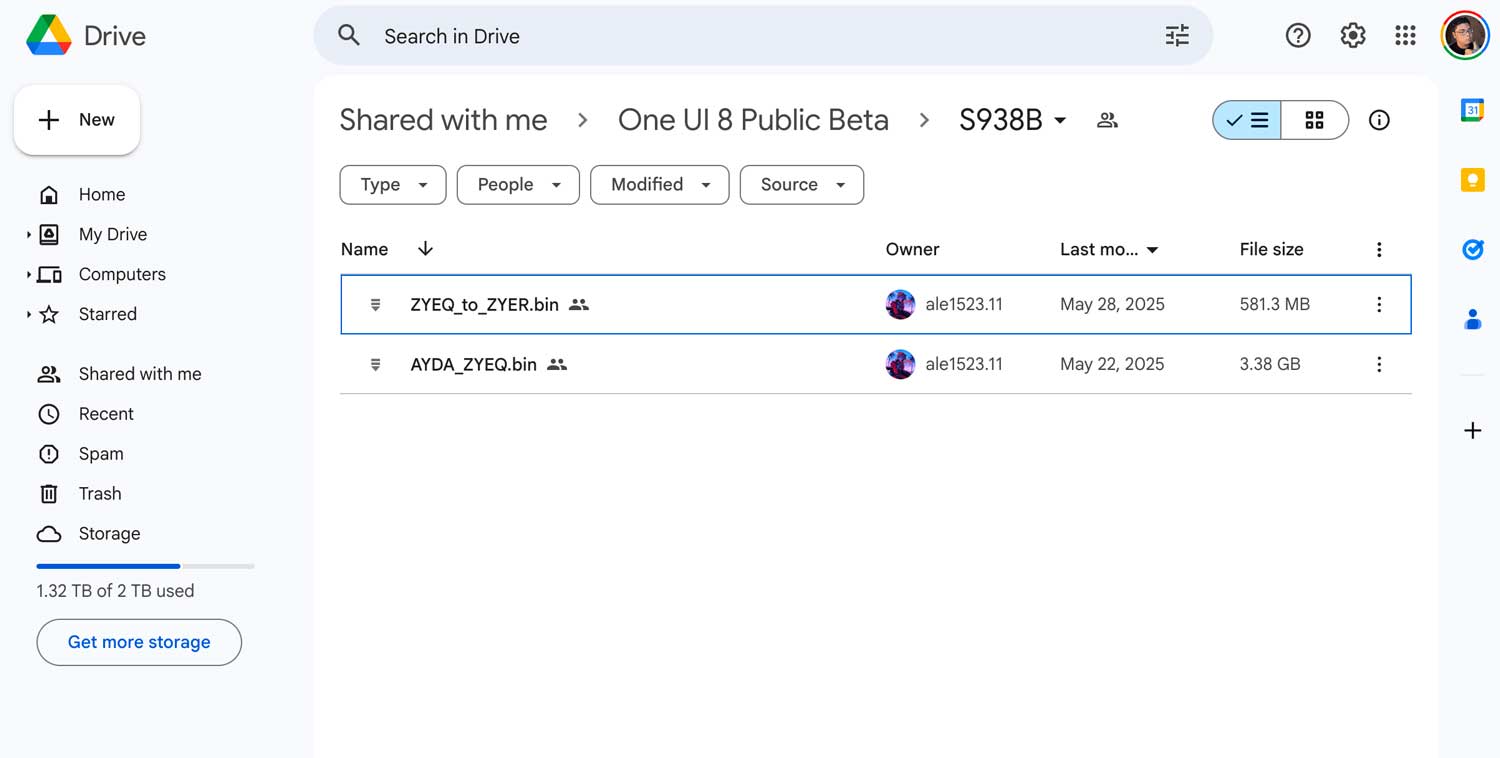Select the AYDA_ZYEQ.bin file name

coord(473,365)
